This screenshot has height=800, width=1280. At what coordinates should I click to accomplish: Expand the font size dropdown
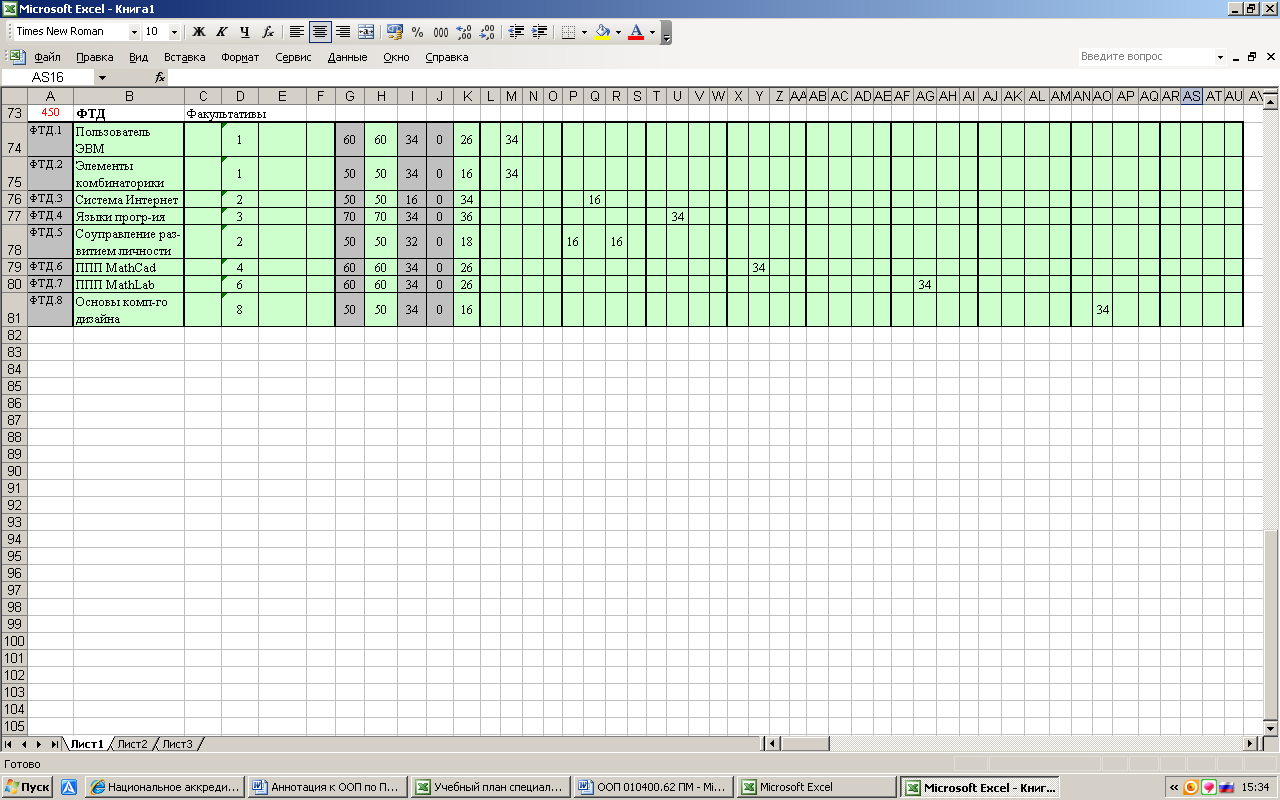pyautogui.click(x=175, y=32)
